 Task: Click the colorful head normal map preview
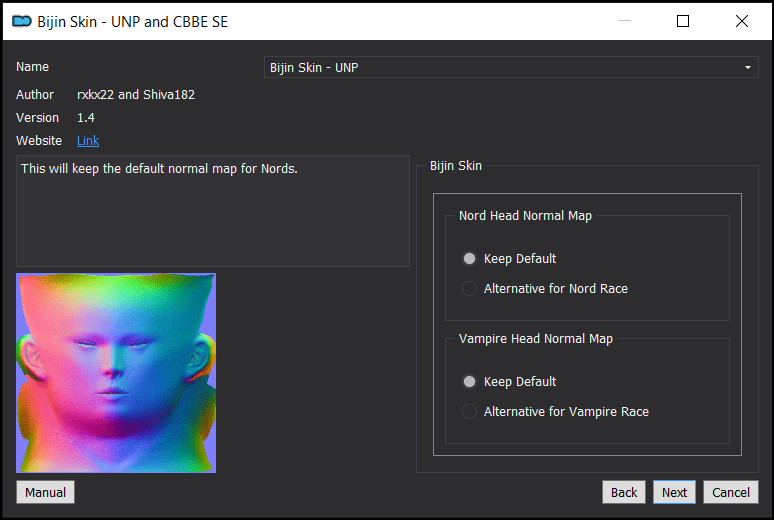pos(116,373)
